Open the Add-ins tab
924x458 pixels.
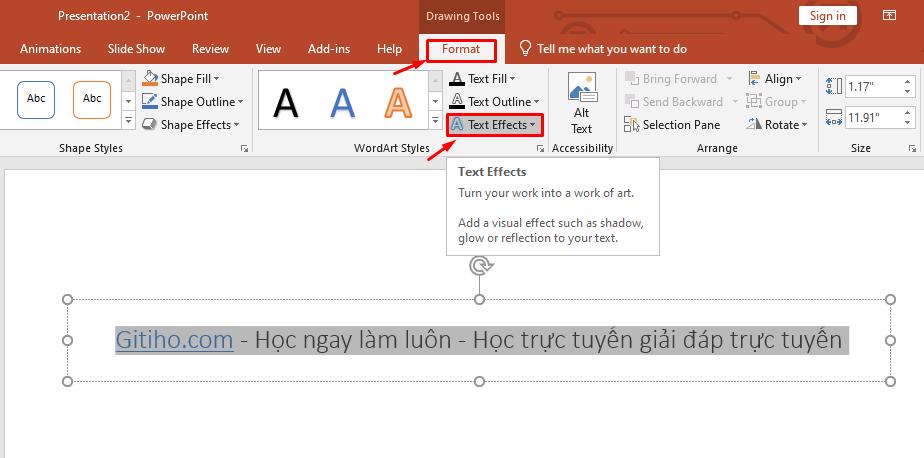[x=329, y=50]
